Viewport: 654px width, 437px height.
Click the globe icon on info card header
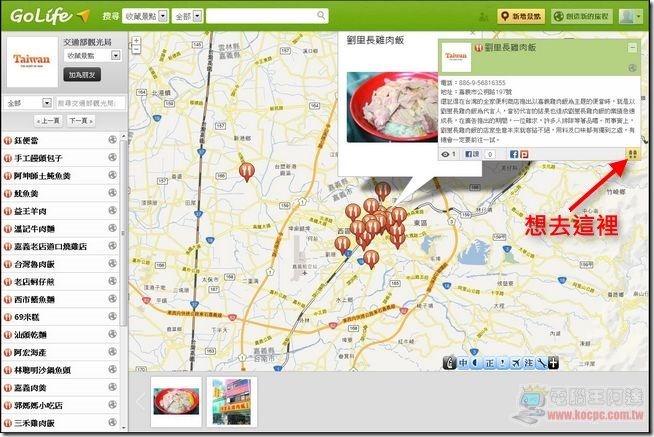coord(632,68)
